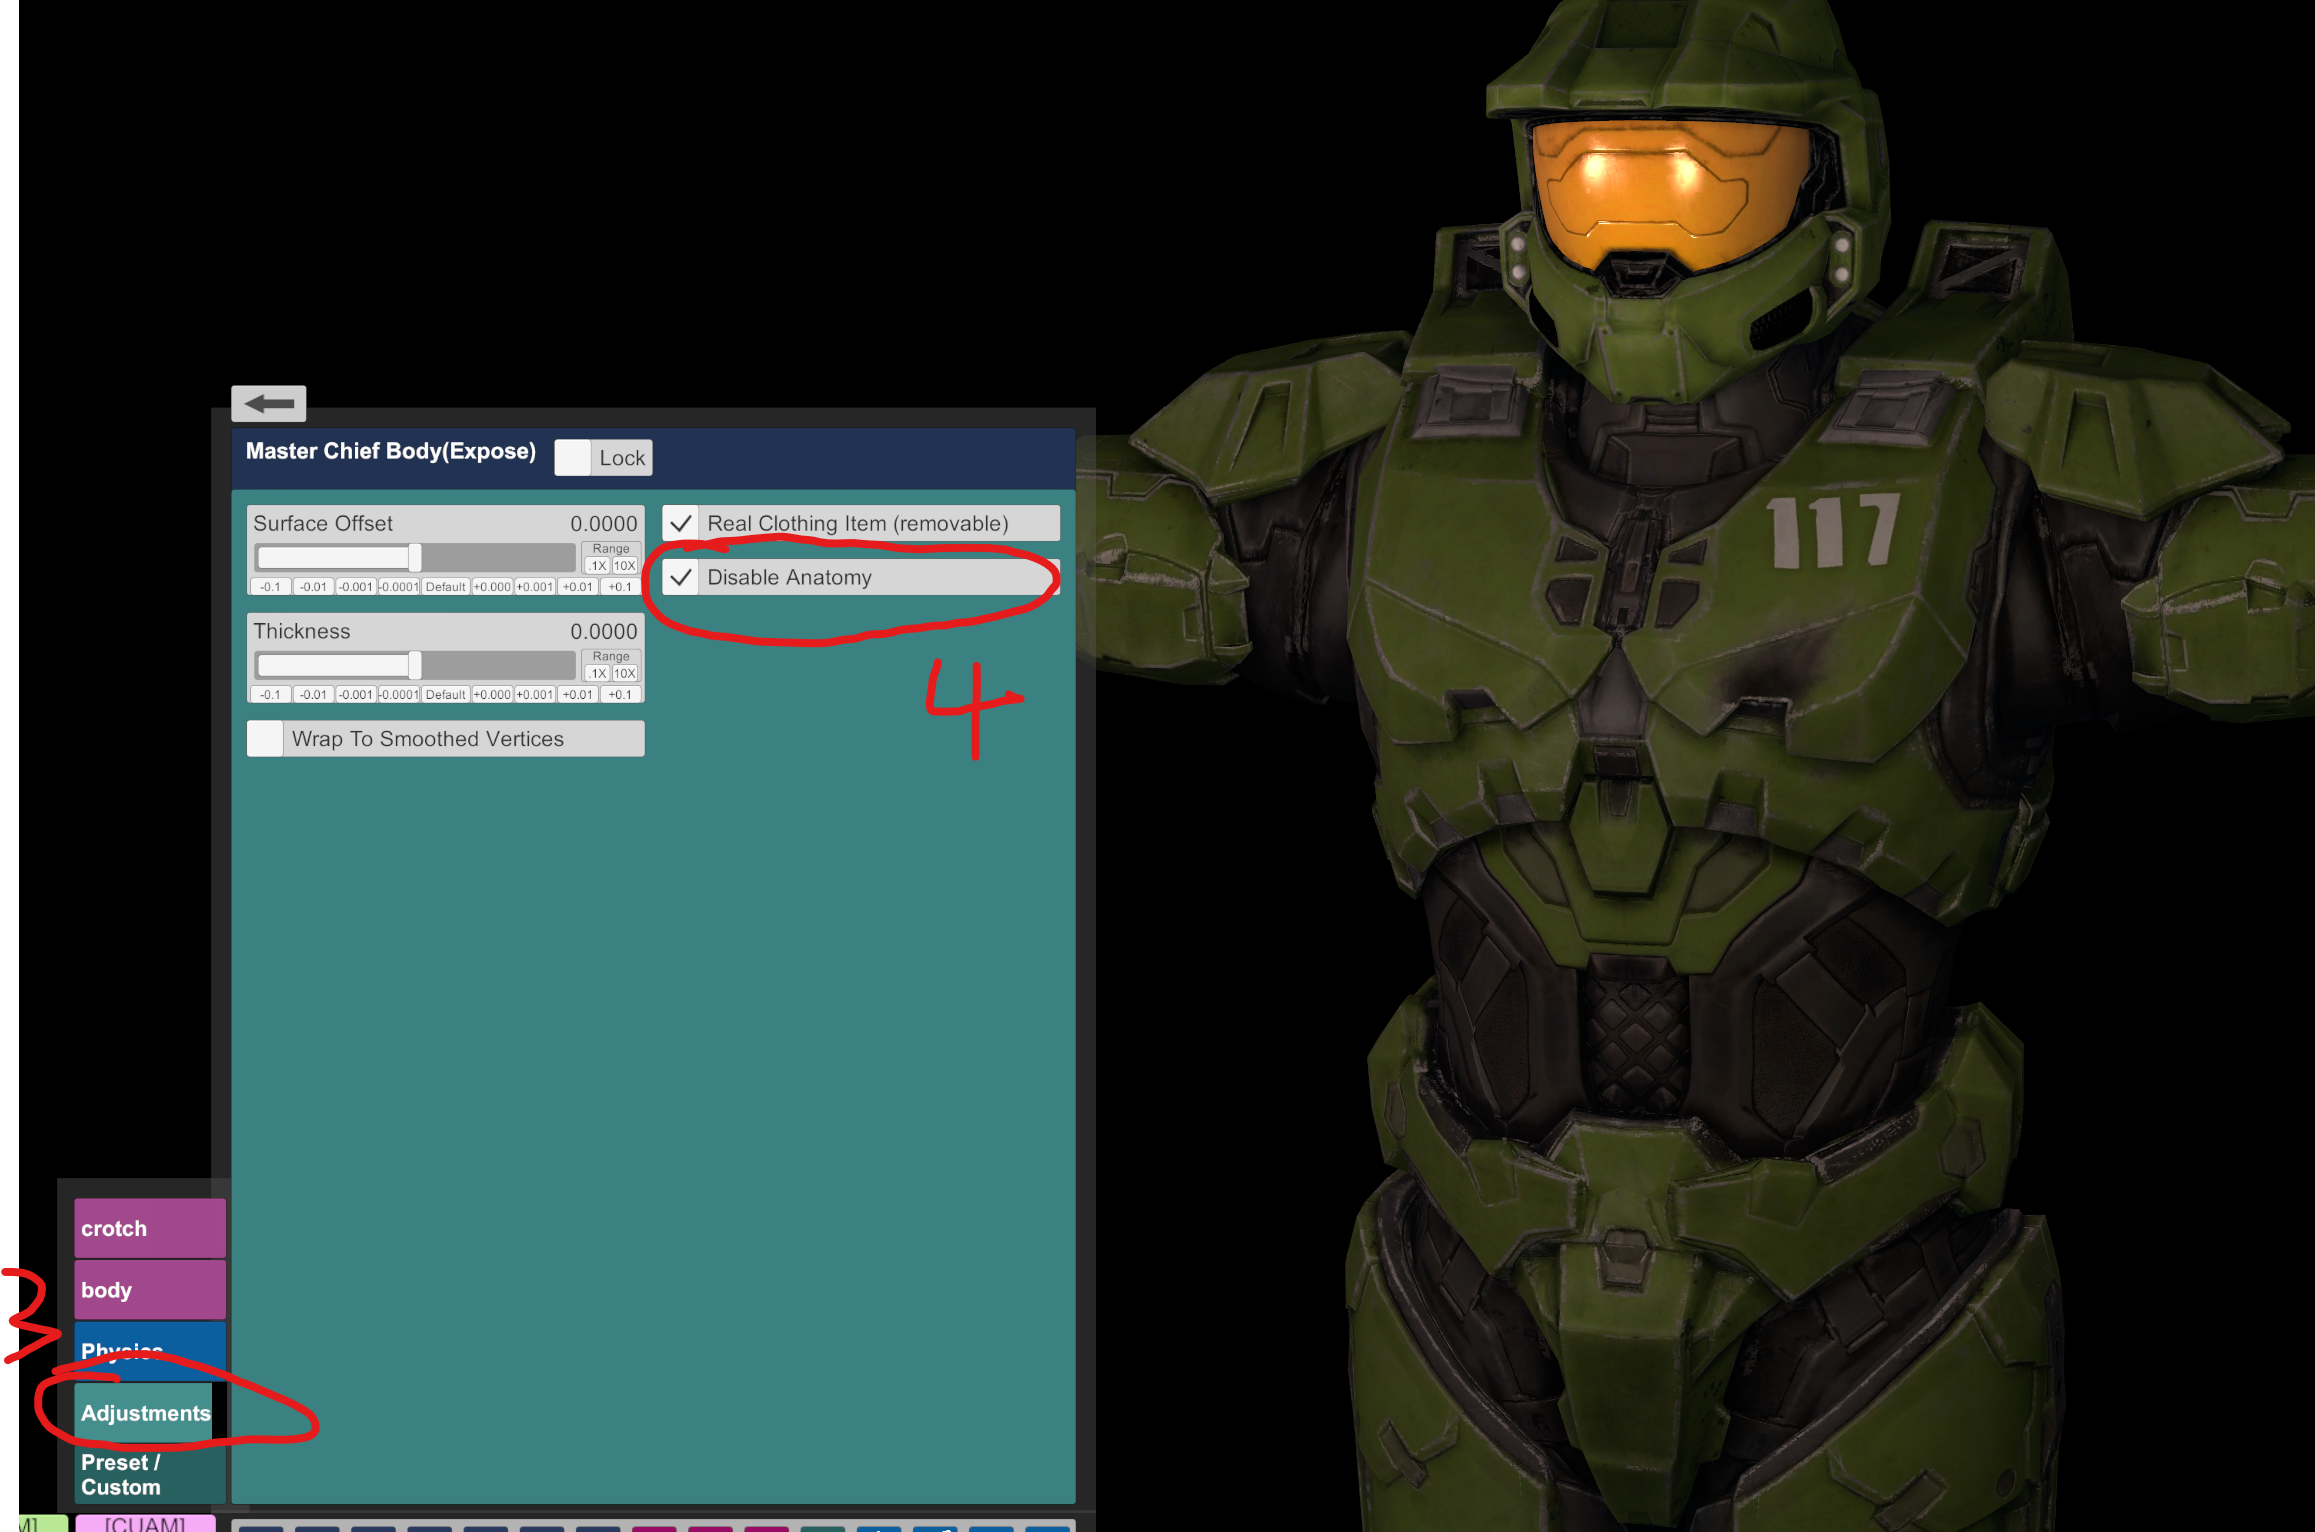Increase Thickness by 0.001
This screenshot has height=1532, width=2315.
click(535, 695)
